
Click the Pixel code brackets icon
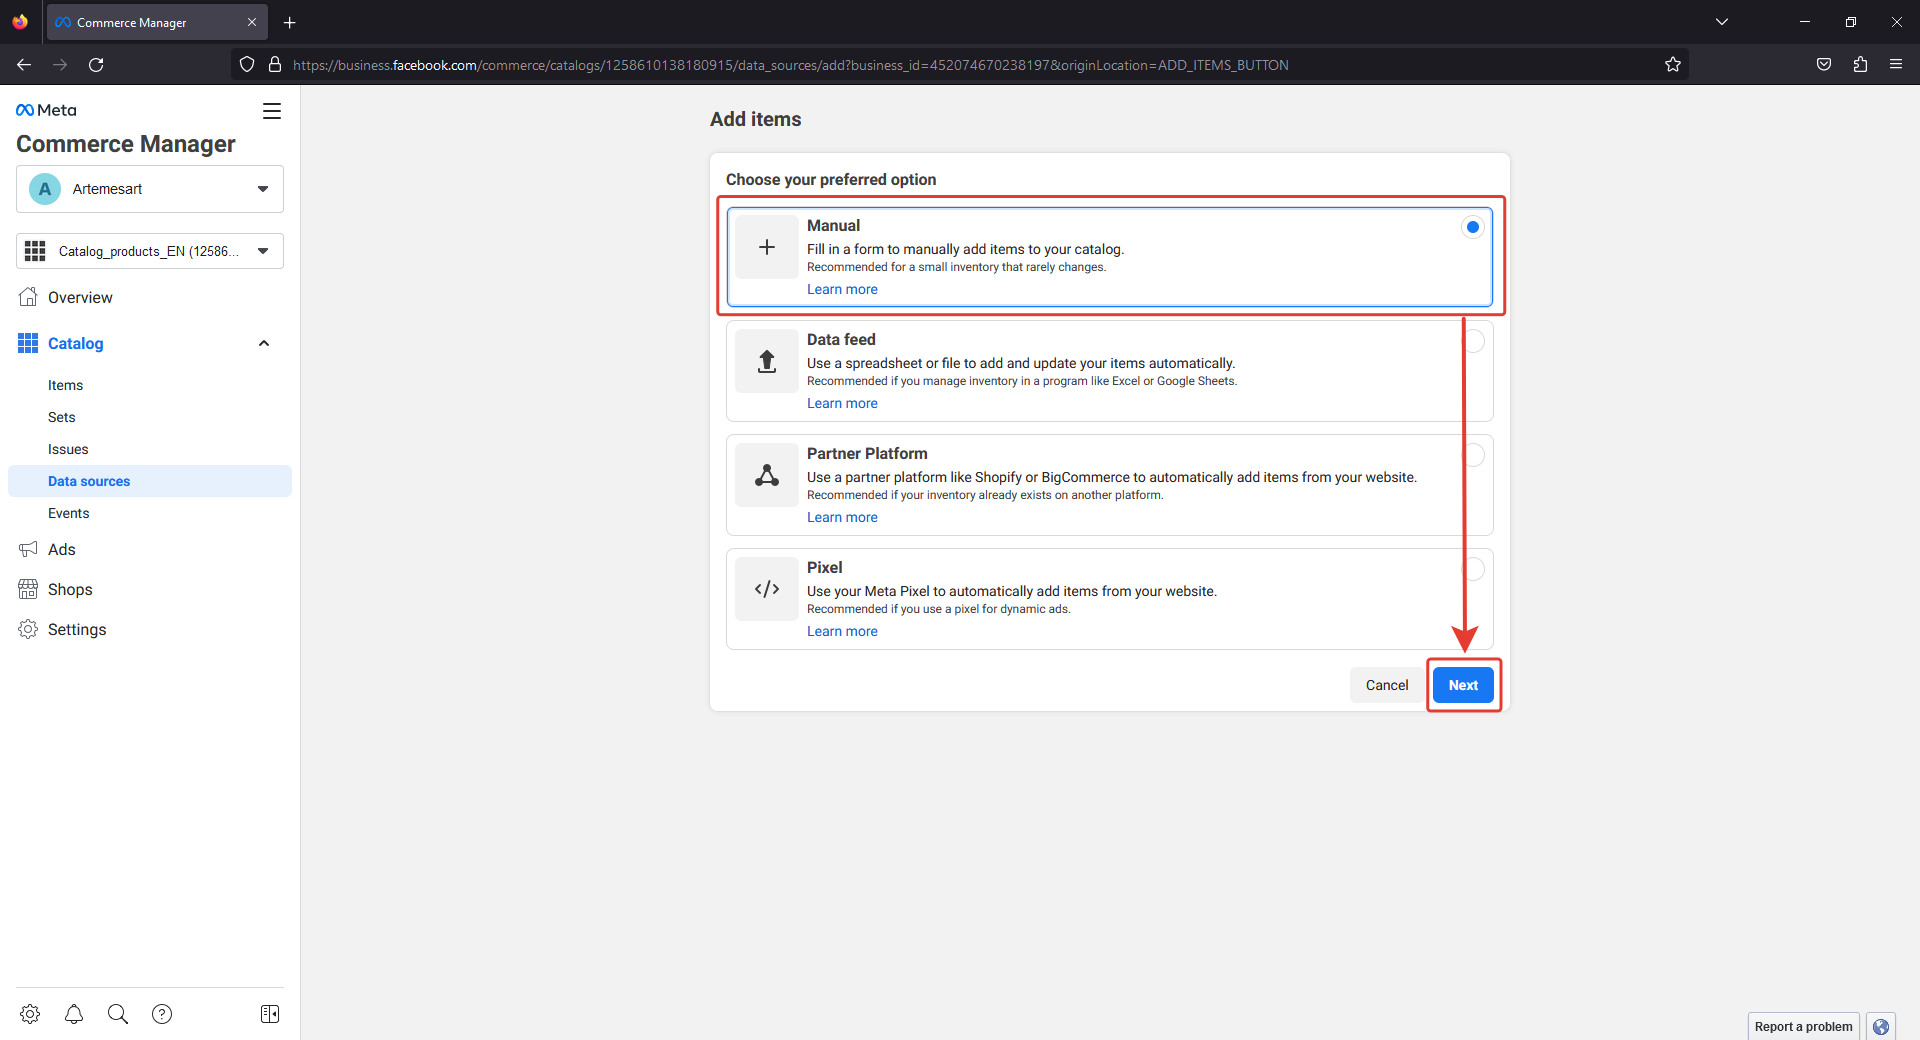coord(767,589)
